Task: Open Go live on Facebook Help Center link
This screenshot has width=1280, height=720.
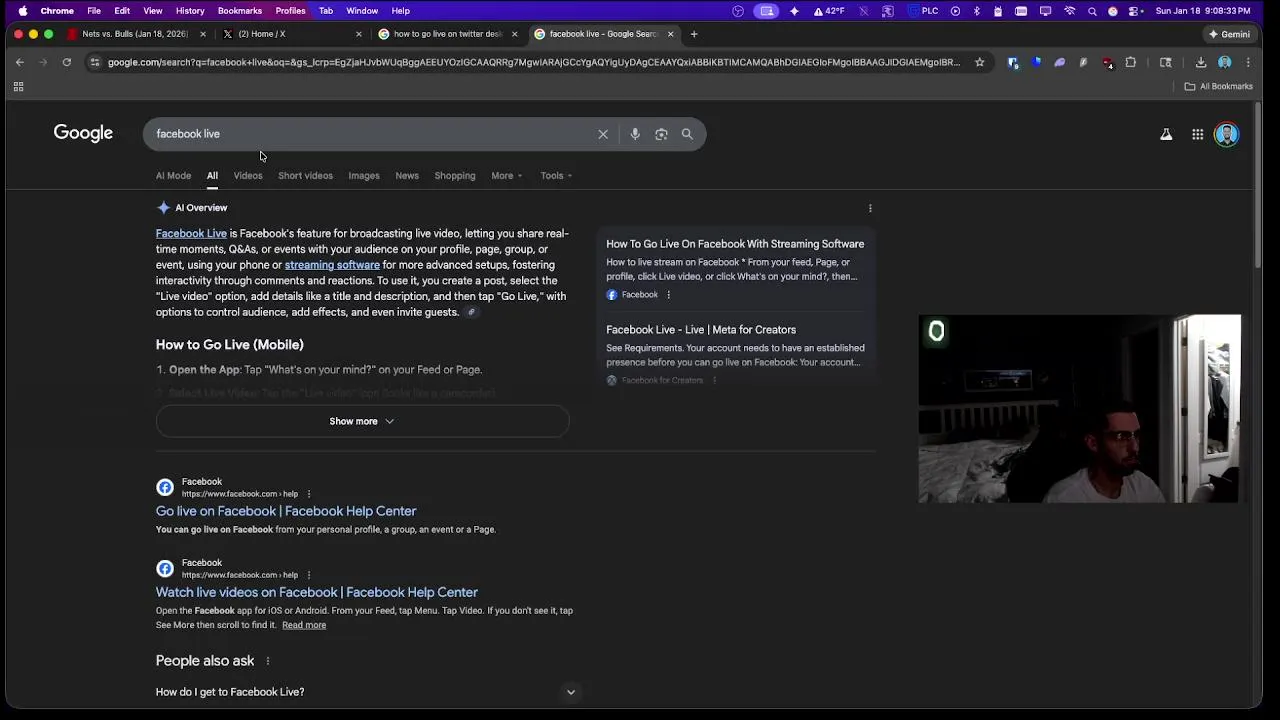Action: pyautogui.click(x=286, y=511)
